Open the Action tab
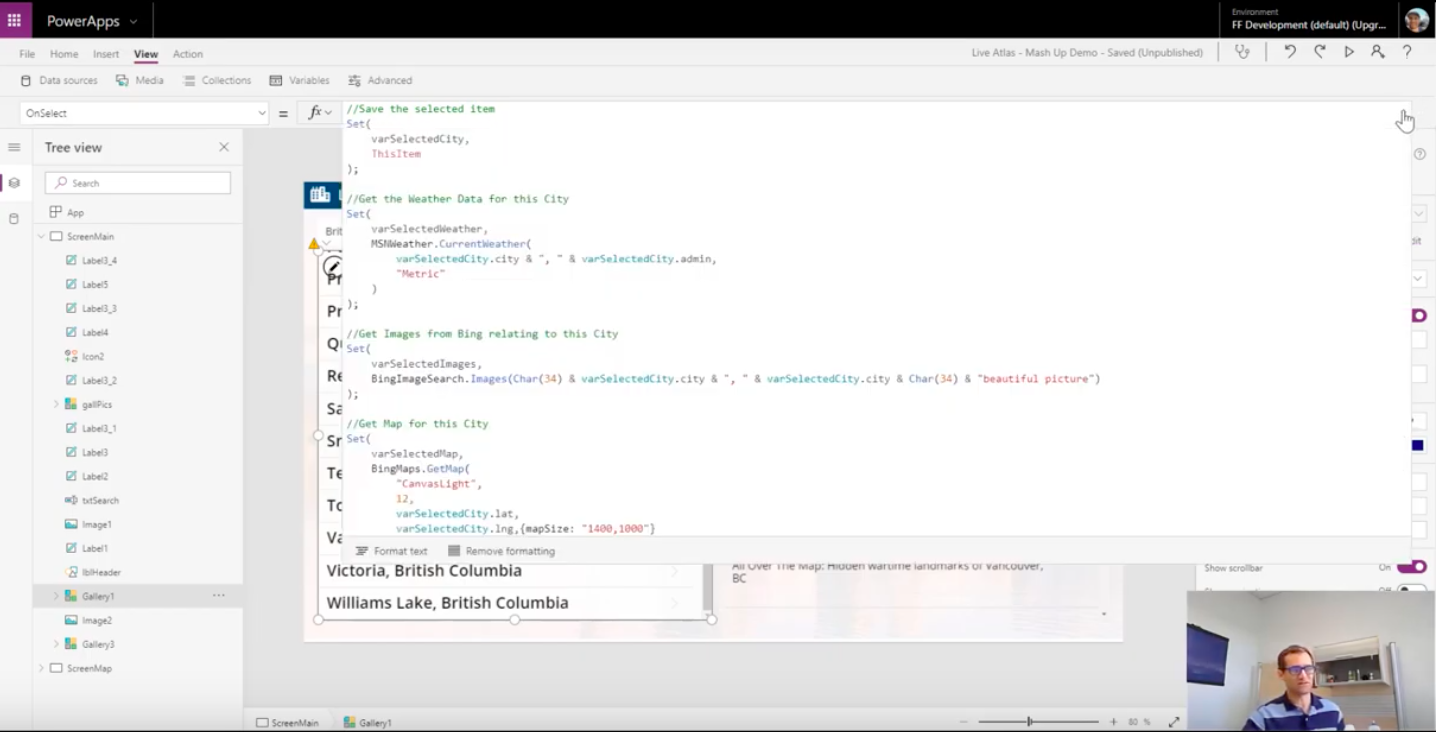The height and width of the screenshot is (732, 1436). (x=188, y=54)
